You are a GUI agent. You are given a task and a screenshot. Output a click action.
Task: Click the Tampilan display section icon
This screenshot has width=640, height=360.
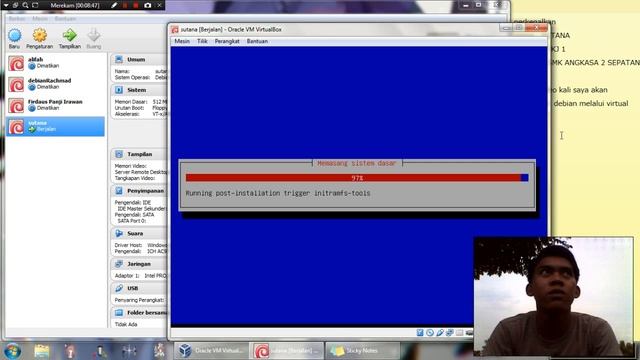(x=119, y=154)
